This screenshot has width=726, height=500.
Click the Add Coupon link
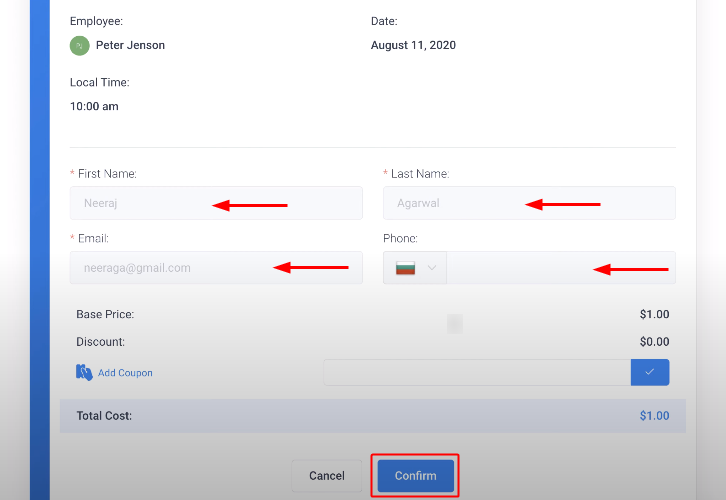pos(125,373)
